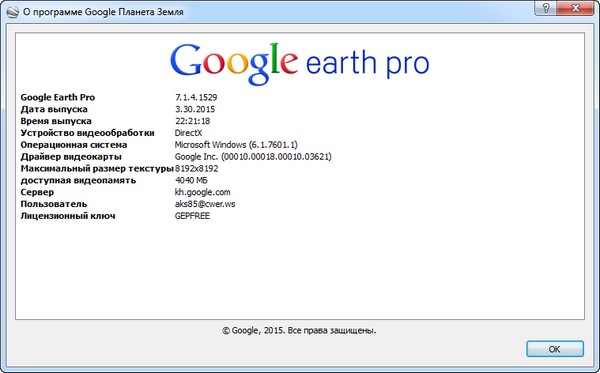Image resolution: width=600 pixels, height=373 pixels.
Task: Click the Драйвер видеокарты label
Action: 71,156
